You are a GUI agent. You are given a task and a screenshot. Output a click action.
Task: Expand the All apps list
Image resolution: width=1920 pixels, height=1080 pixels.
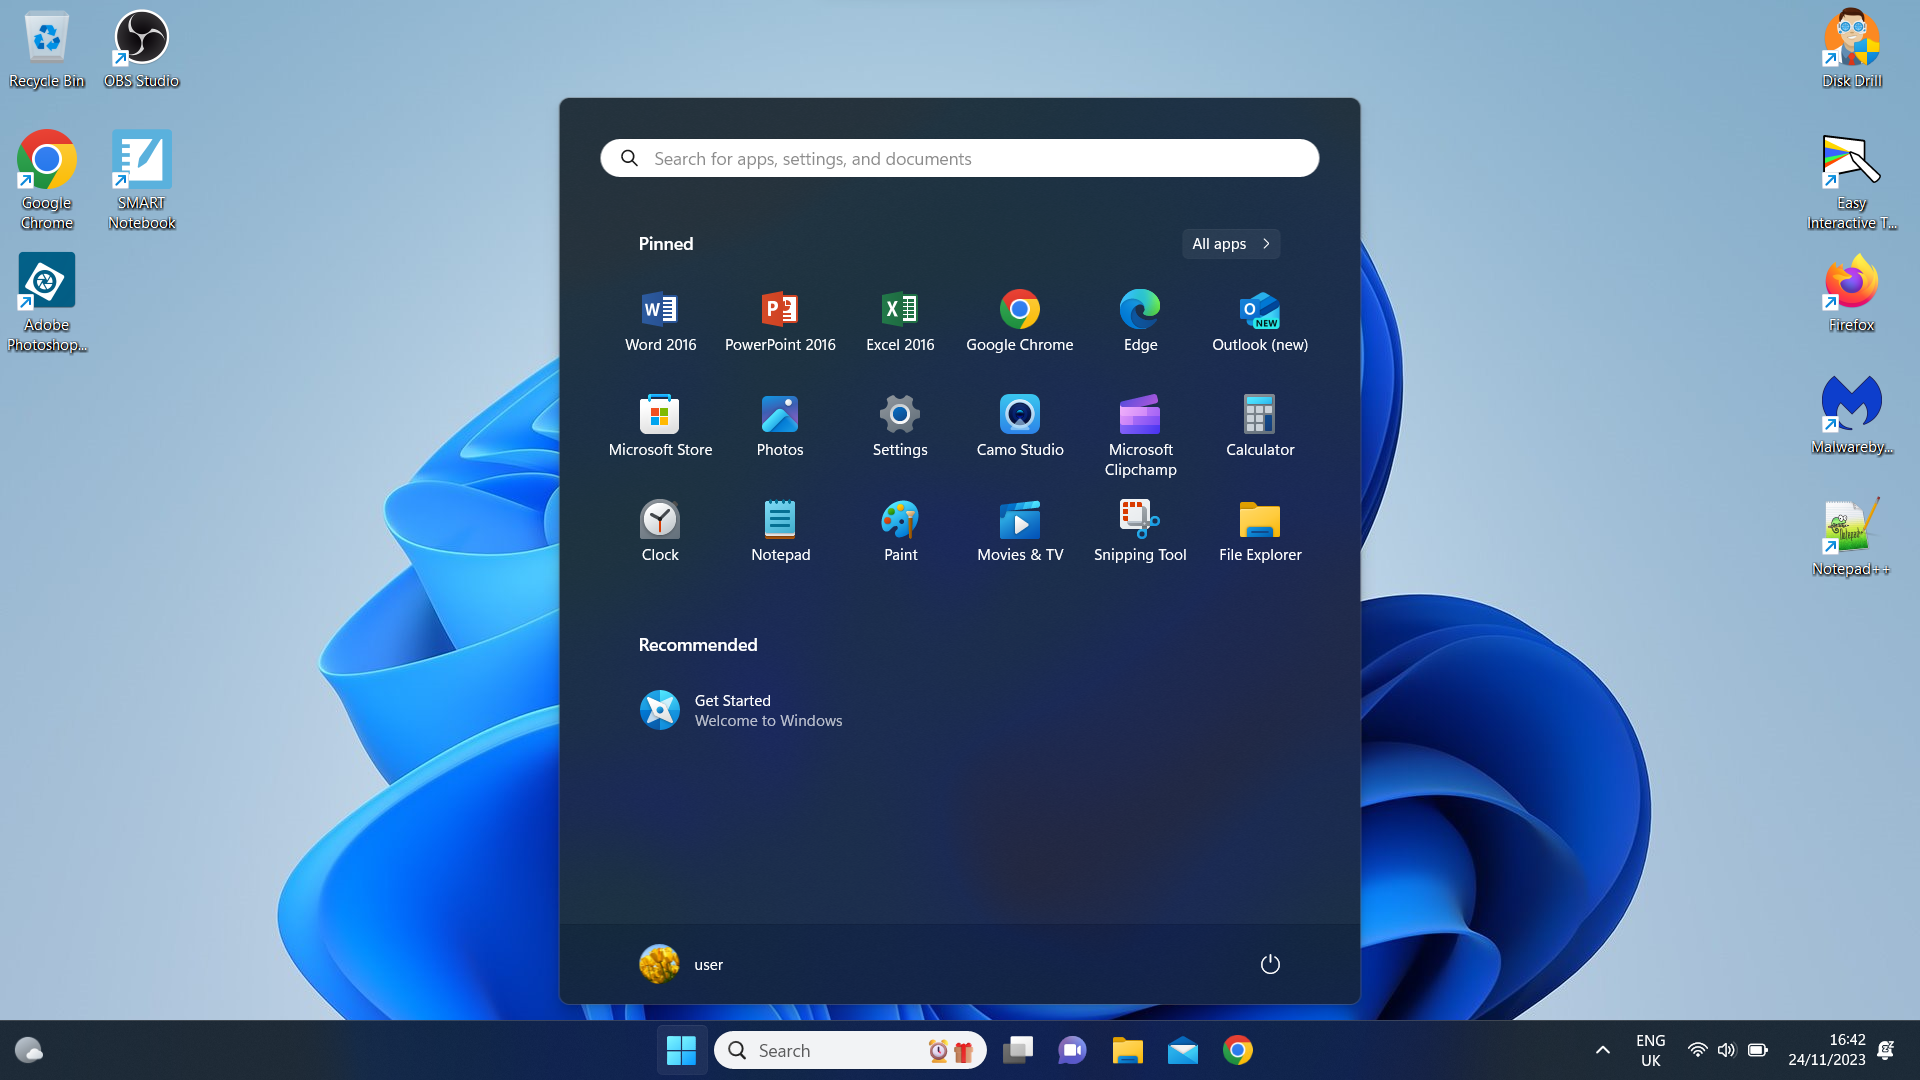coord(1231,244)
